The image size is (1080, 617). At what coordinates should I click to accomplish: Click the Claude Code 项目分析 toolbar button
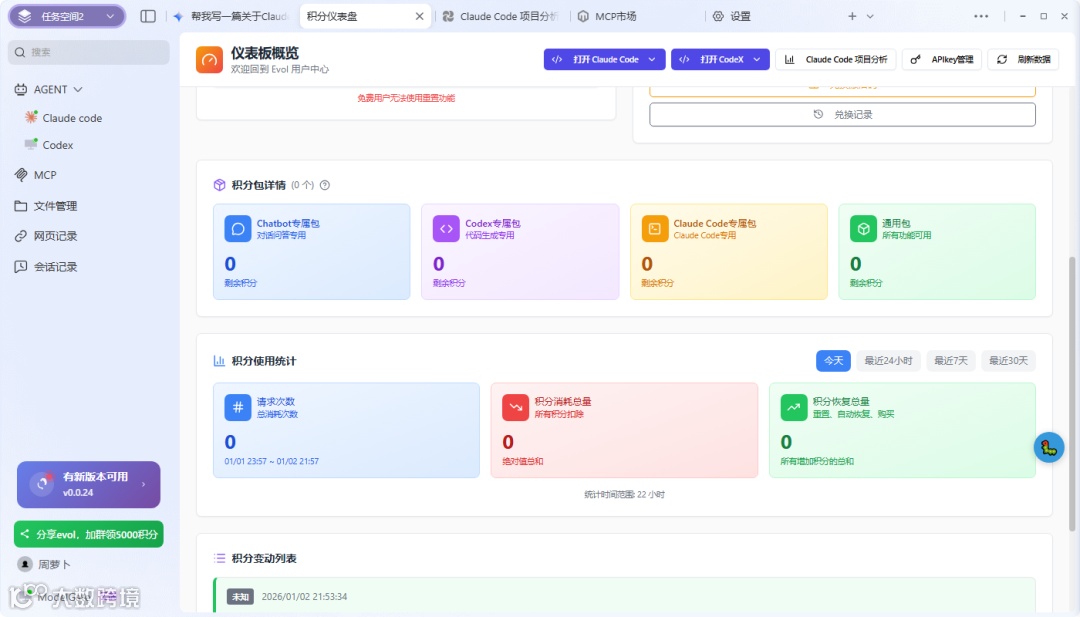point(836,59)
